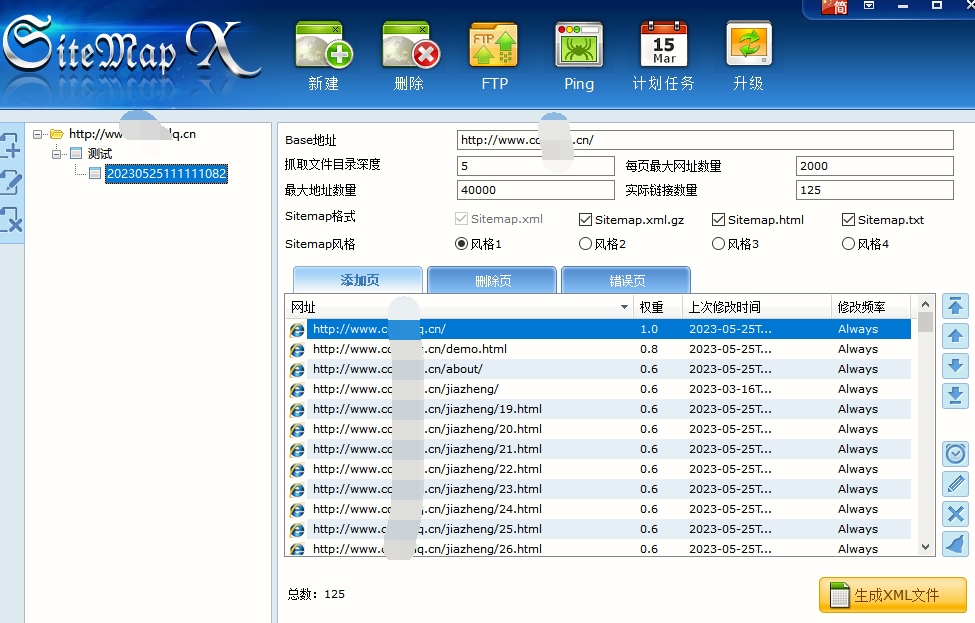Click IE icon of demo.html row

[297, 349]
